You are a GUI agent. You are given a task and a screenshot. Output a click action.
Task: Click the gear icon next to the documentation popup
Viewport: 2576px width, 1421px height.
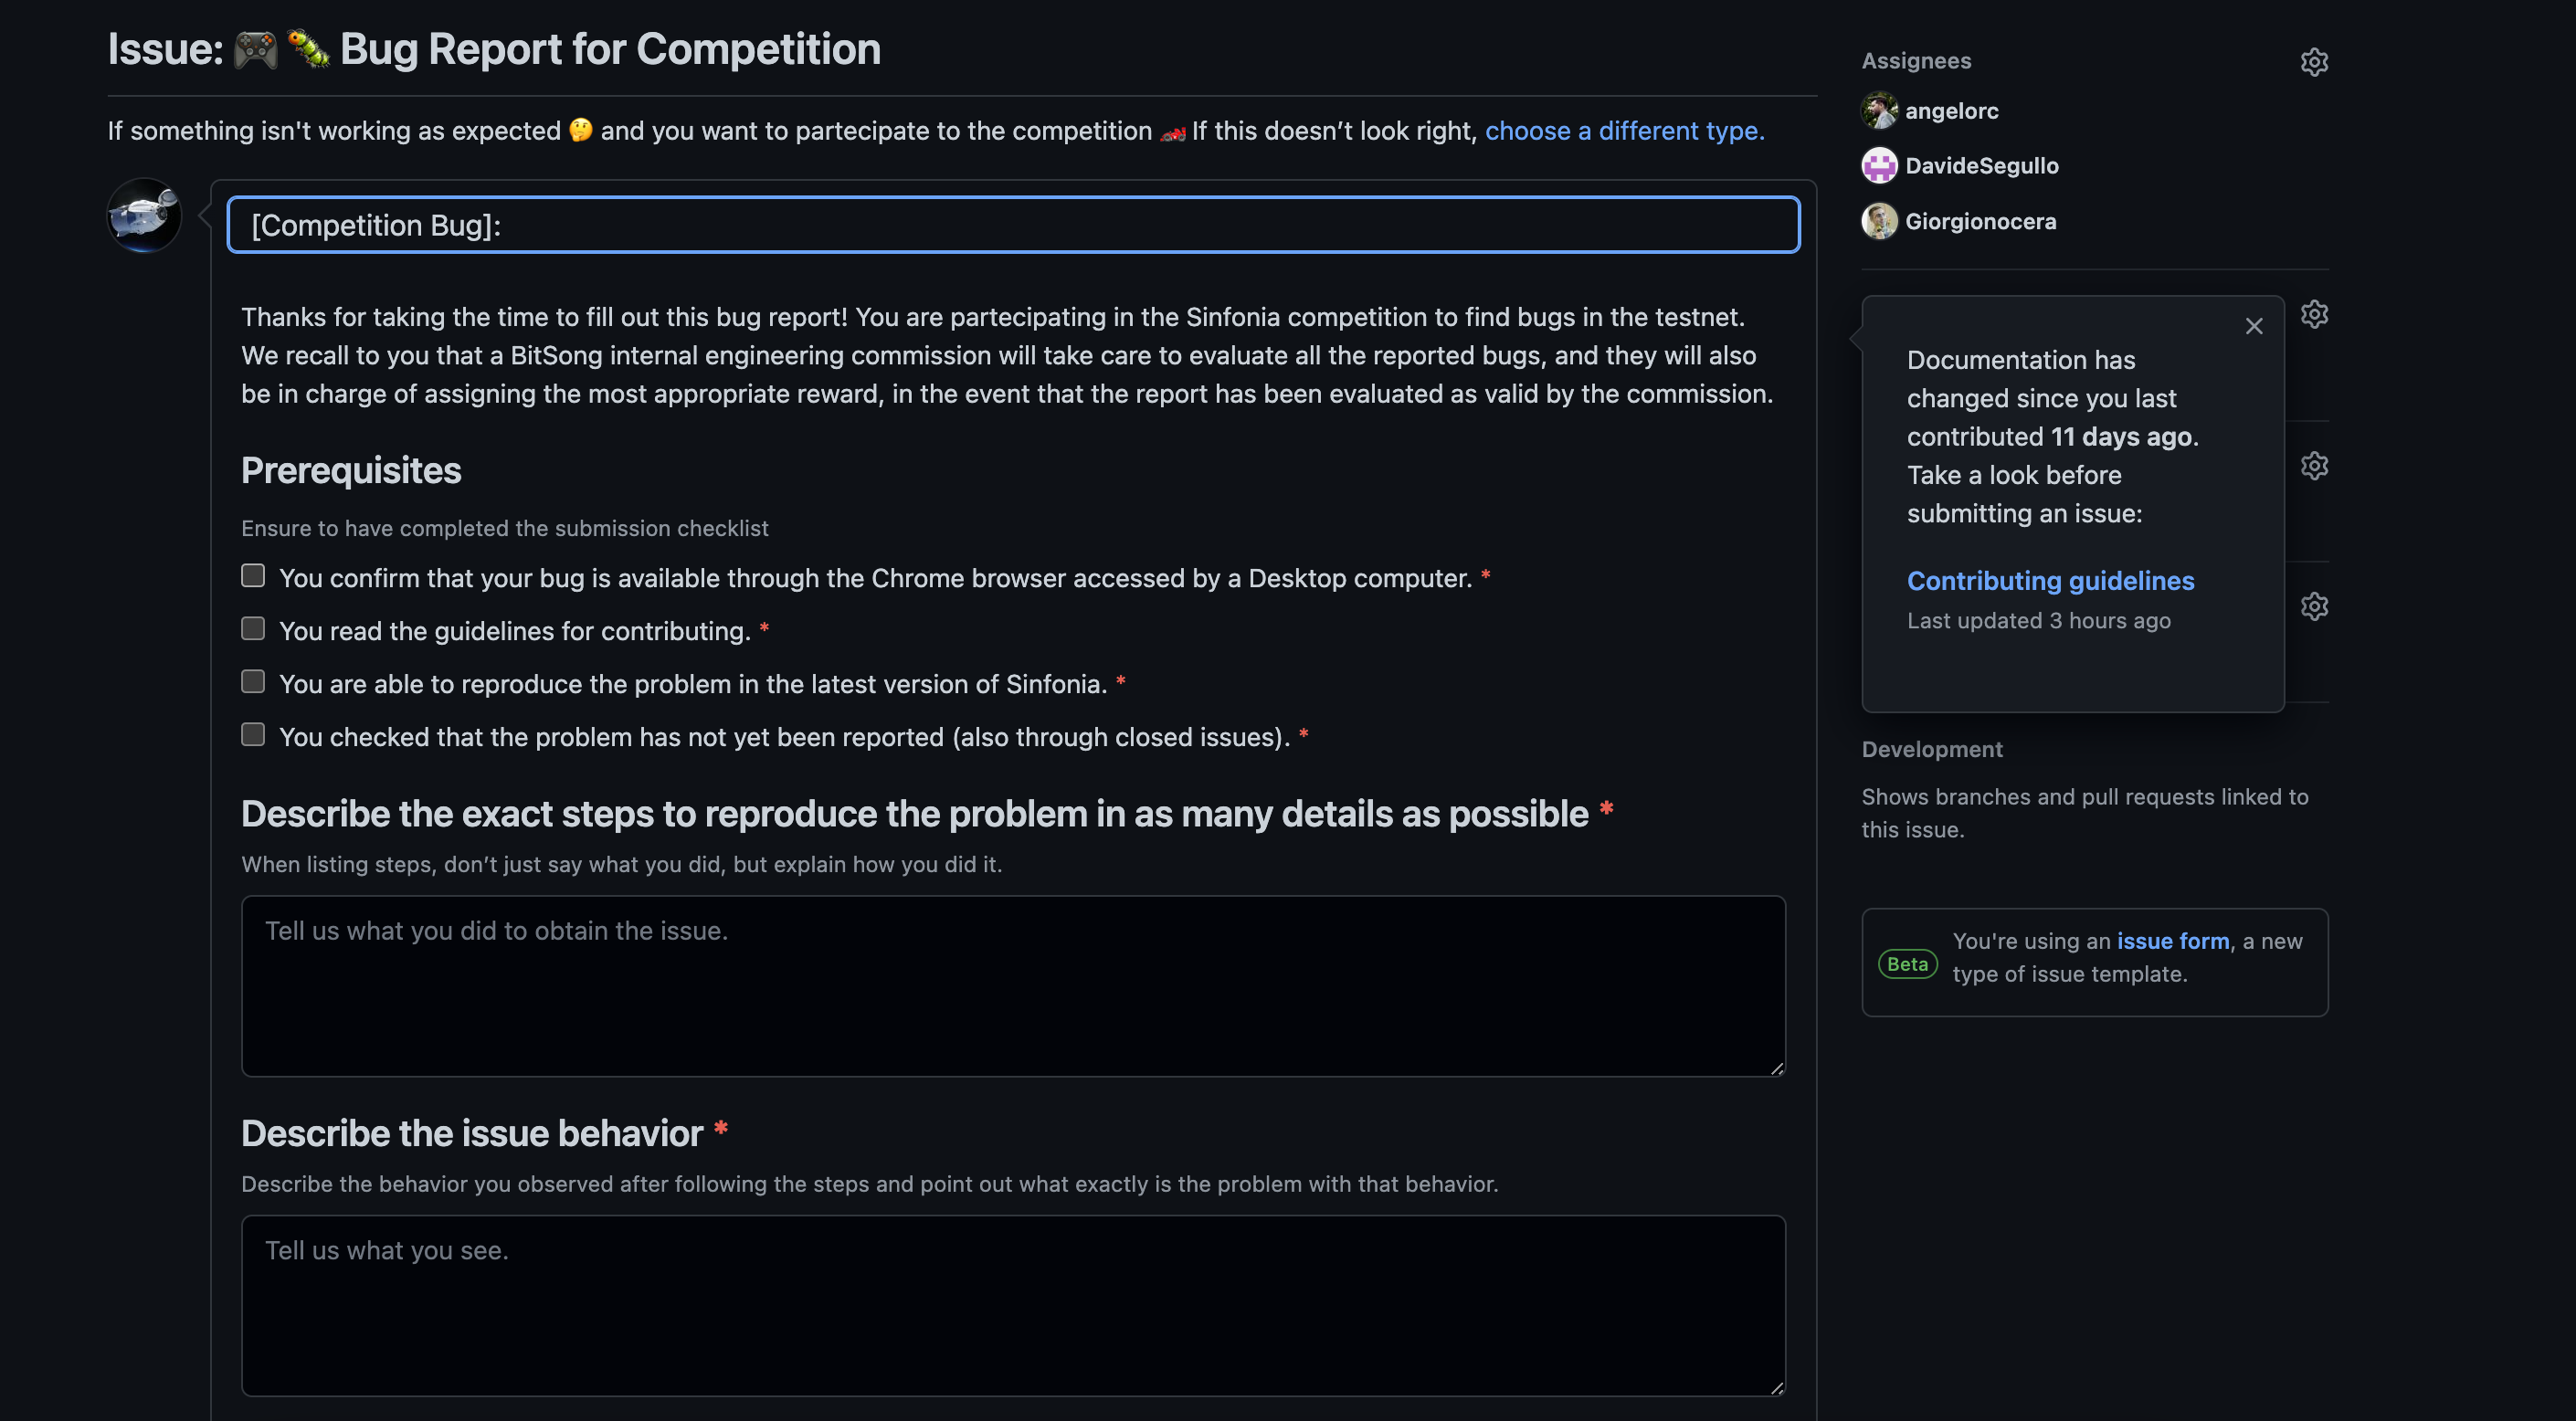tap(2314, 314)
